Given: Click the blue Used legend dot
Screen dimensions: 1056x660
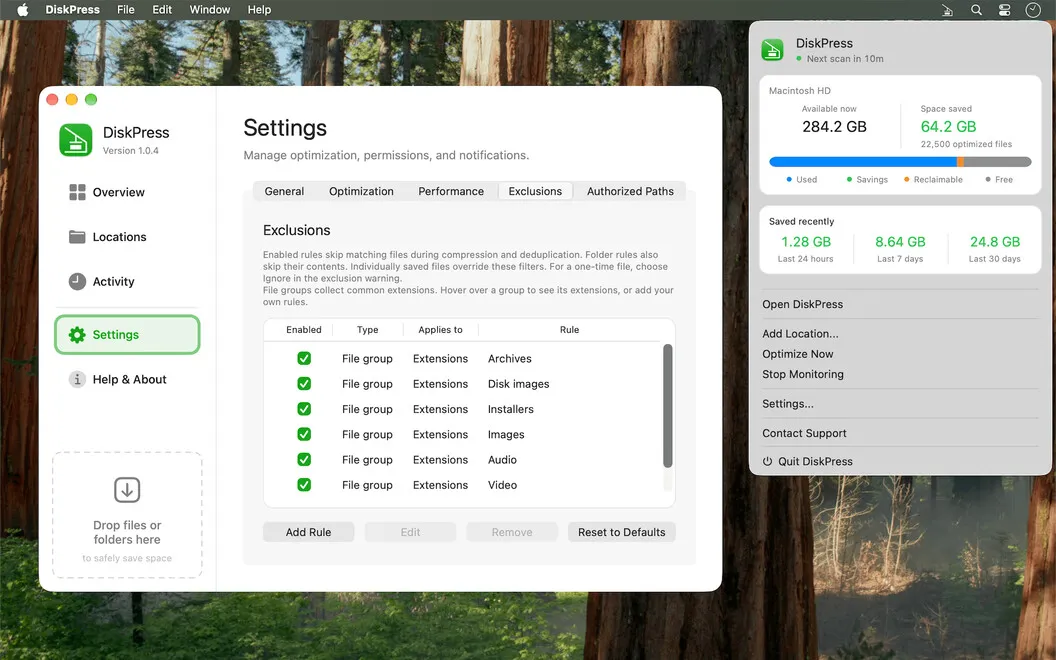Looking at the screenshot, I should point(789,180).
